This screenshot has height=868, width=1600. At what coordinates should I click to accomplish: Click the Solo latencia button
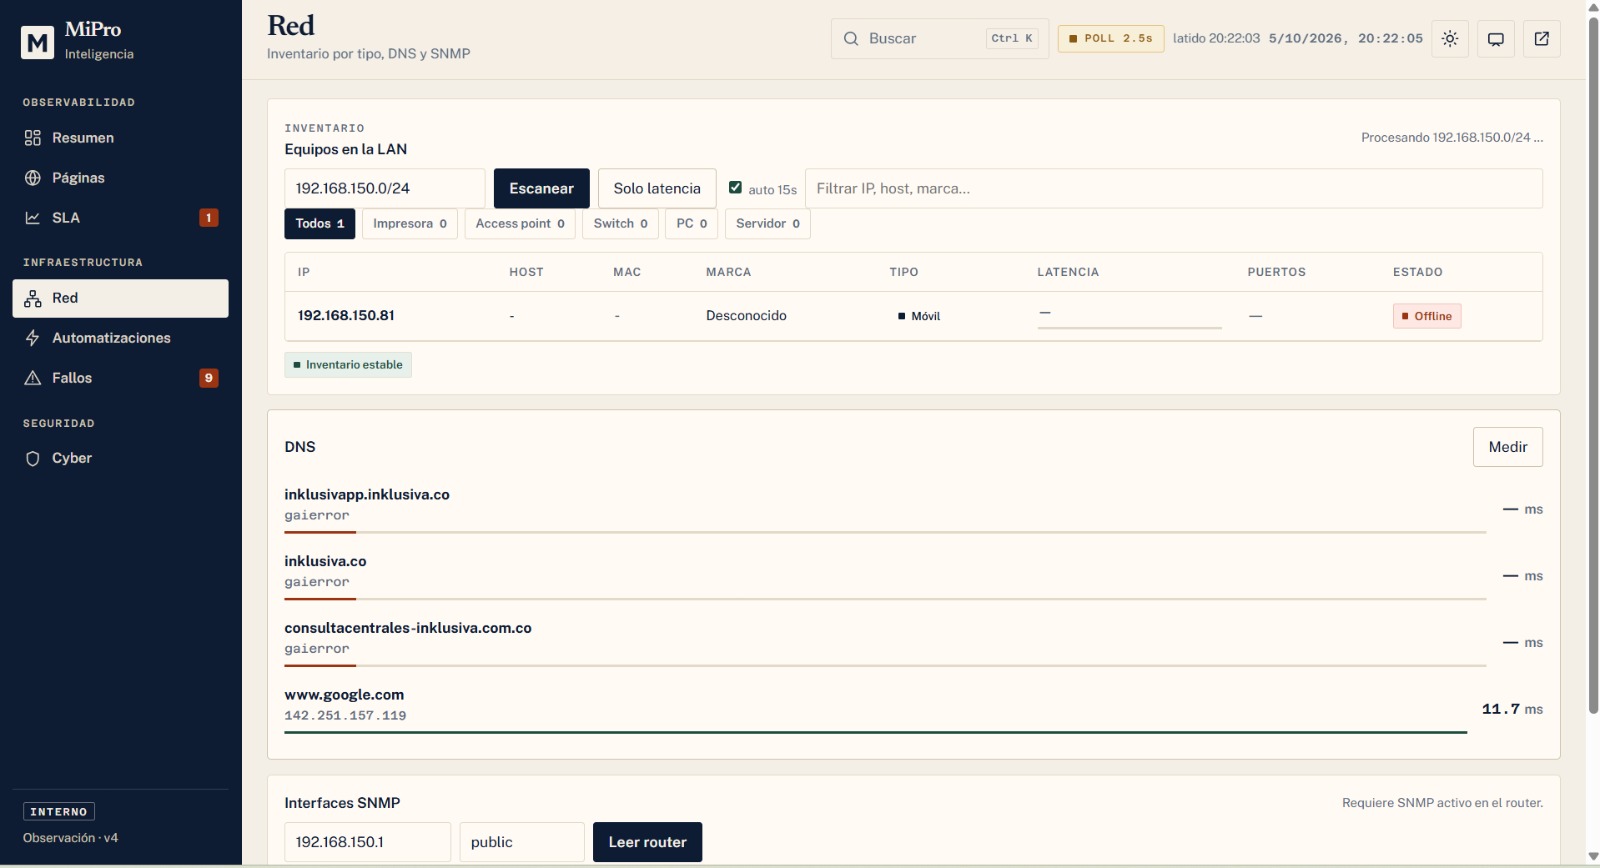pyautogui.click(x=657, y=189)
